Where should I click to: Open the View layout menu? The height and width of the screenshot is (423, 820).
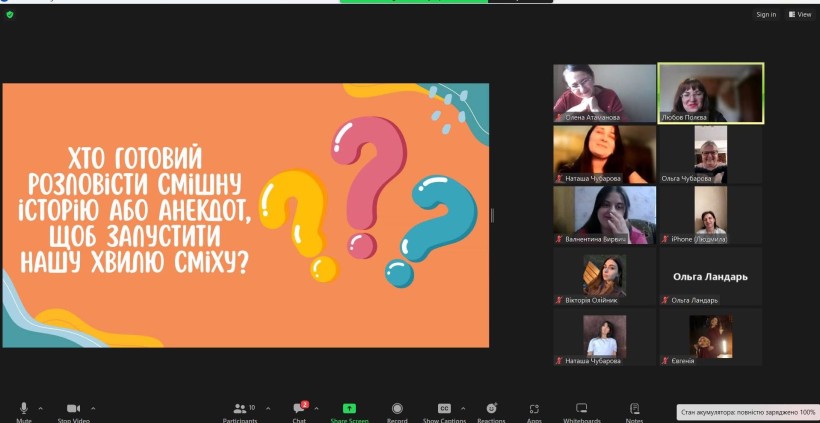pyautogui.click(x=800, y=15)
